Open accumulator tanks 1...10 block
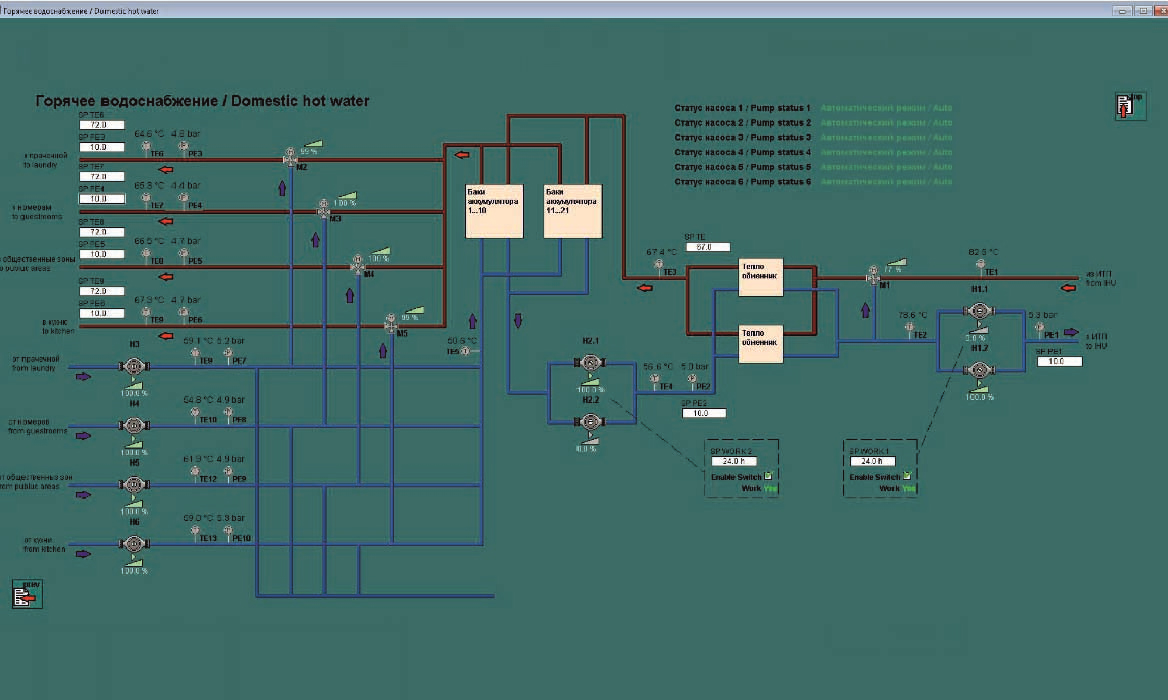 point(494,211)
